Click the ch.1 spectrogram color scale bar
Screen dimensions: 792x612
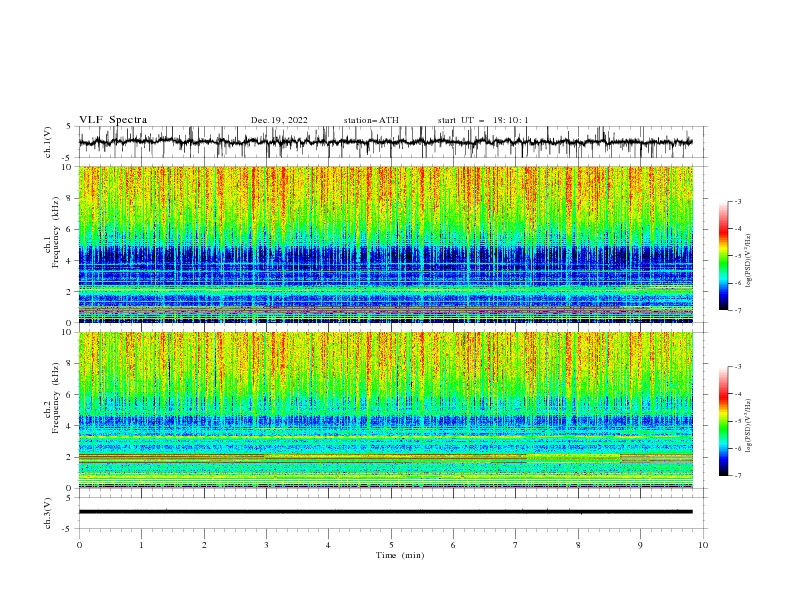pyautogui.click(x=723, y=256)
